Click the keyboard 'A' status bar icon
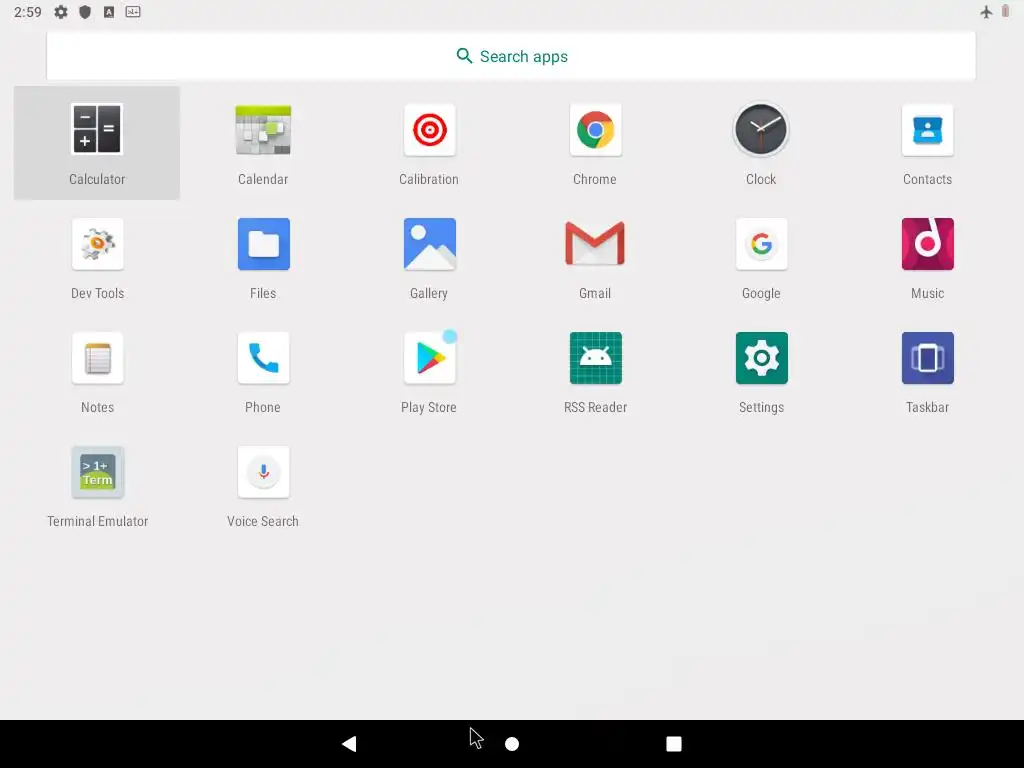This screenshot has height=768, width=1024. point(109,12)
